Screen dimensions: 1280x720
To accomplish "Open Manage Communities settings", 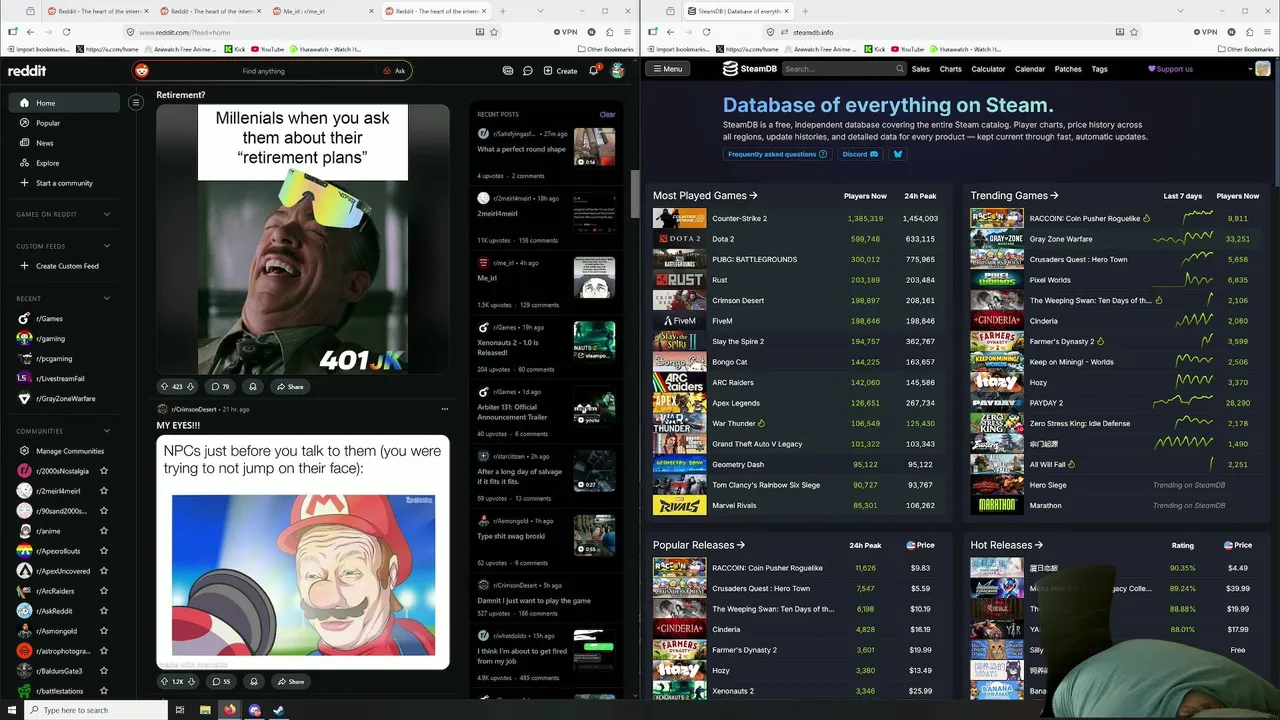I will point(64,451).
